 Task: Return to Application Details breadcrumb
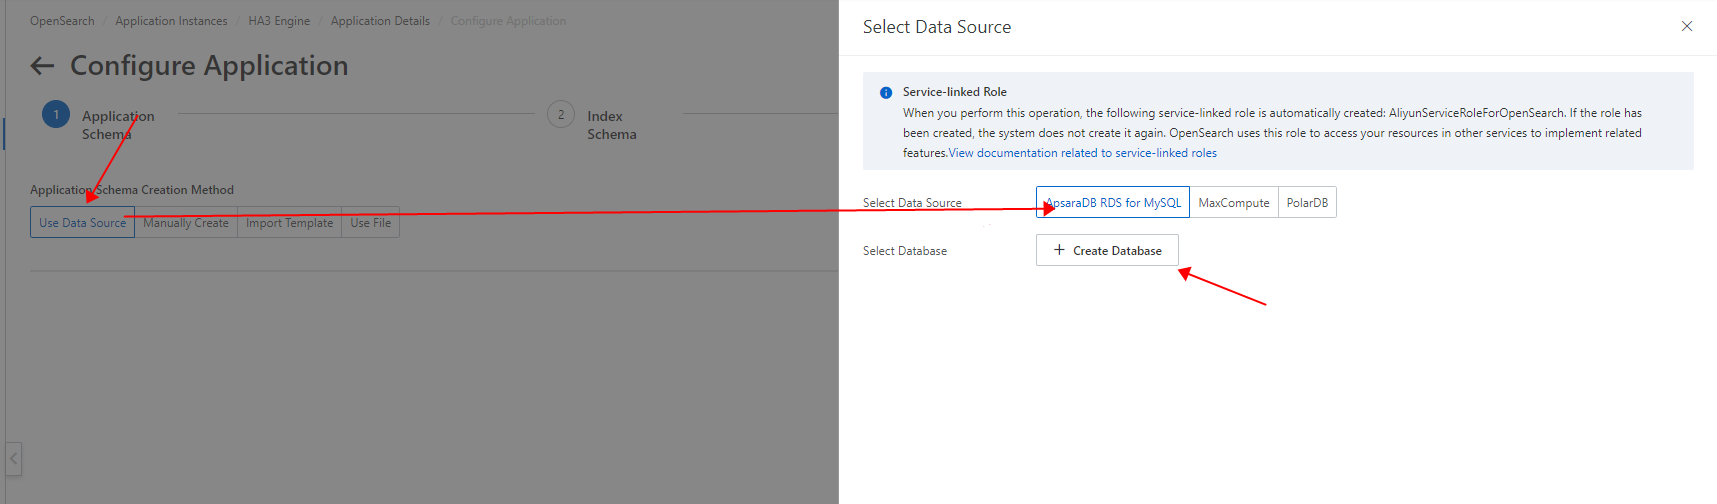380,21
